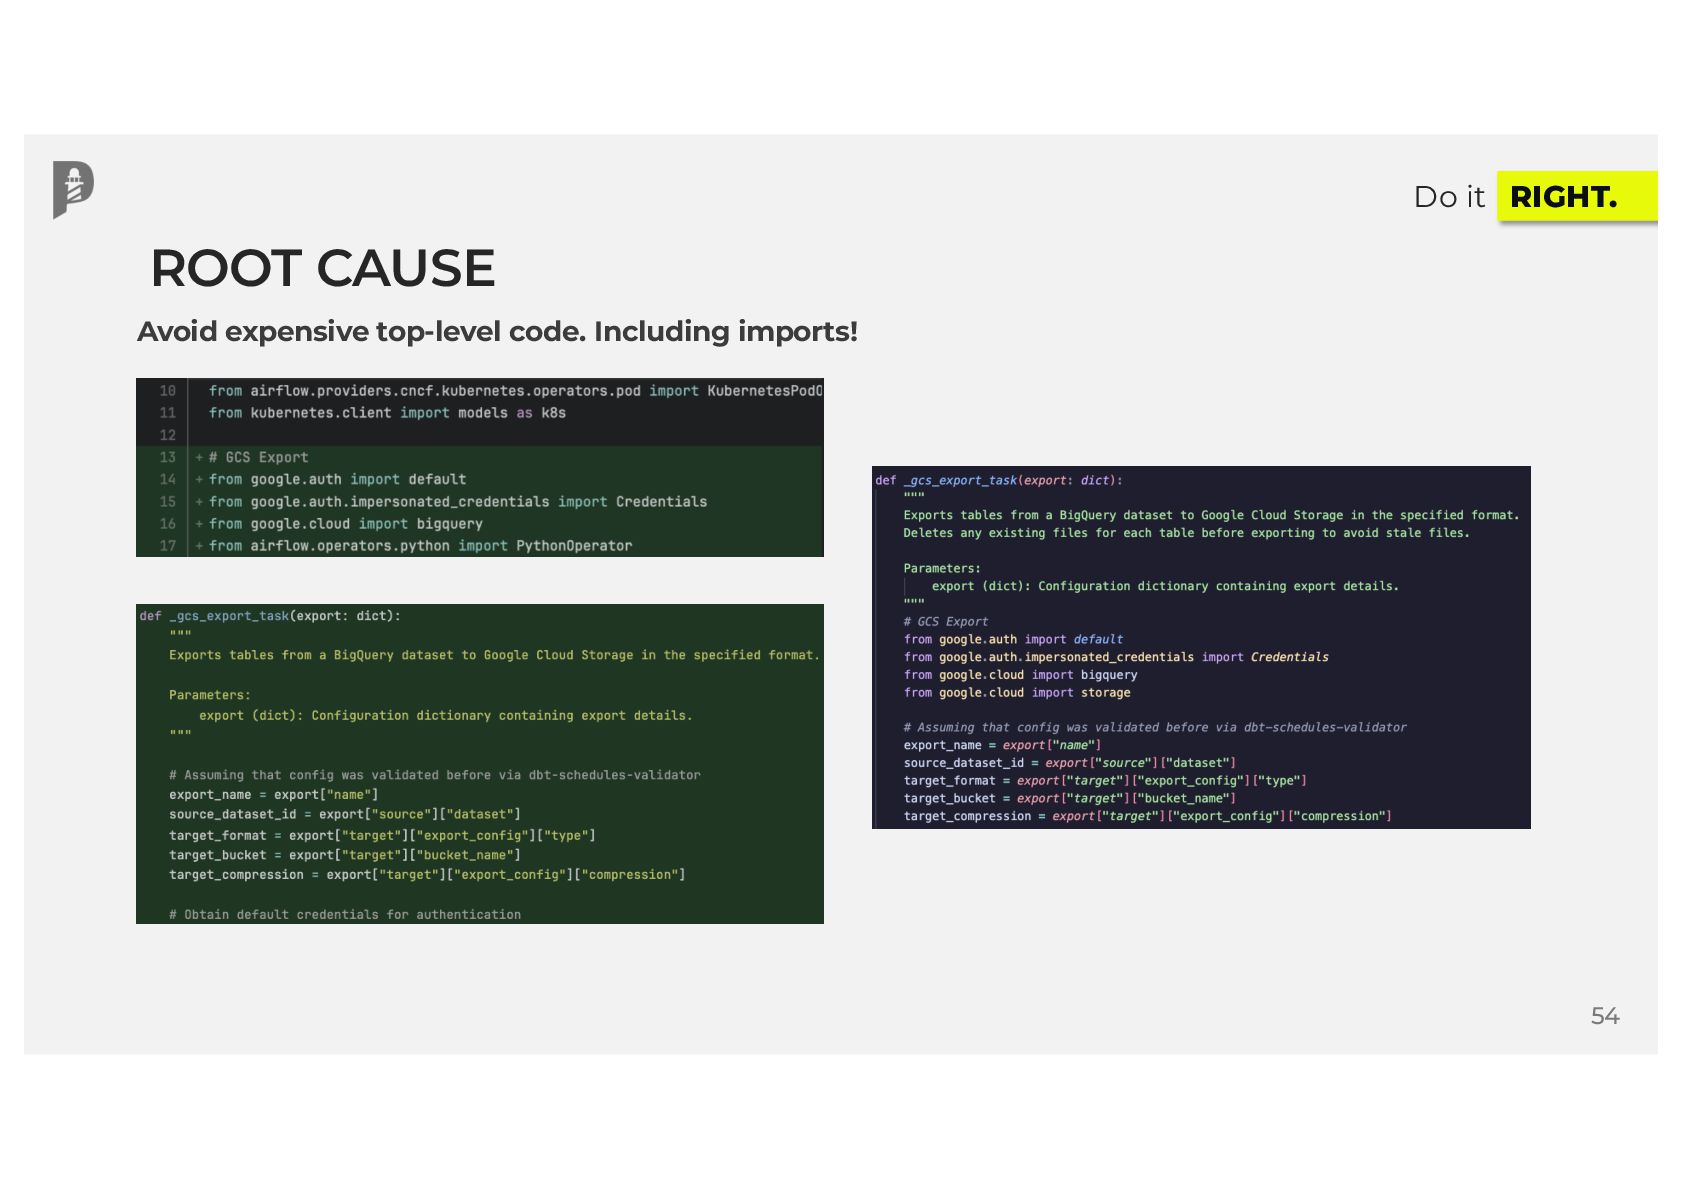Click "target_compression" line in navy code block
Viewport: 1684px width, 1191px height.
(1147, 817)
